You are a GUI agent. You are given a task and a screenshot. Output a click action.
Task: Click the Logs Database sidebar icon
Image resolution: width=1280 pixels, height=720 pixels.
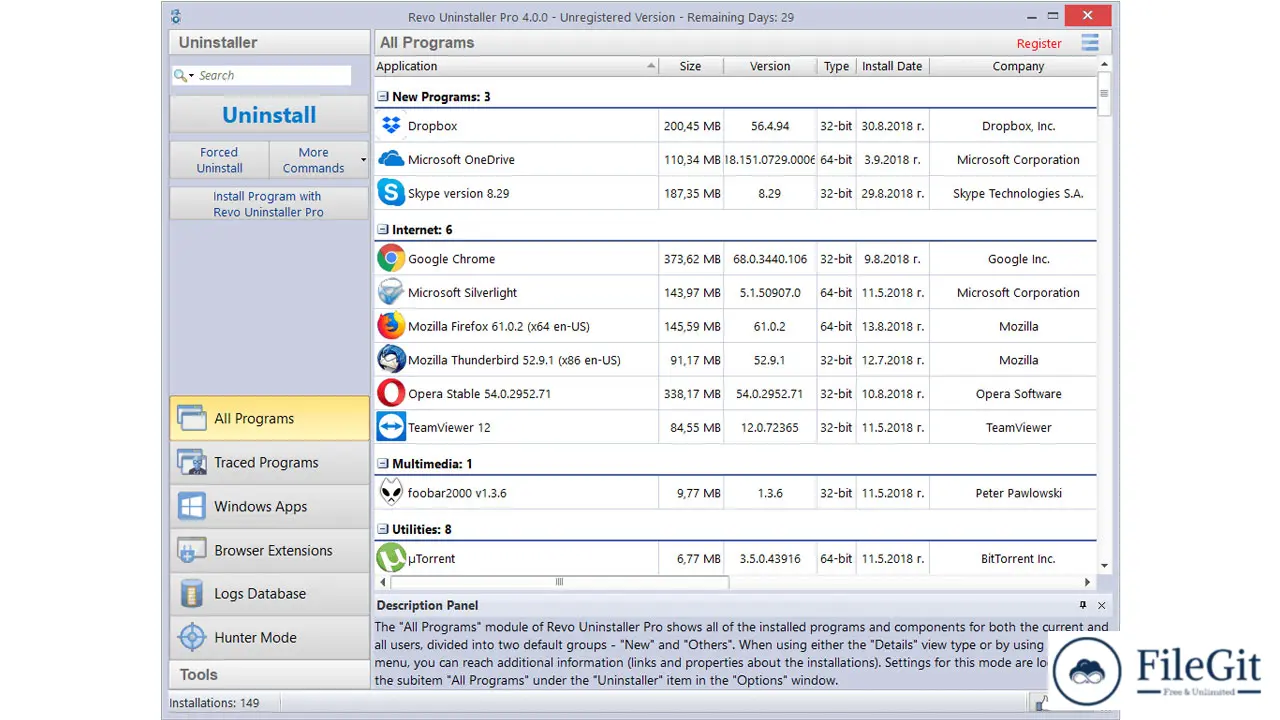click(x=192, y=594)
